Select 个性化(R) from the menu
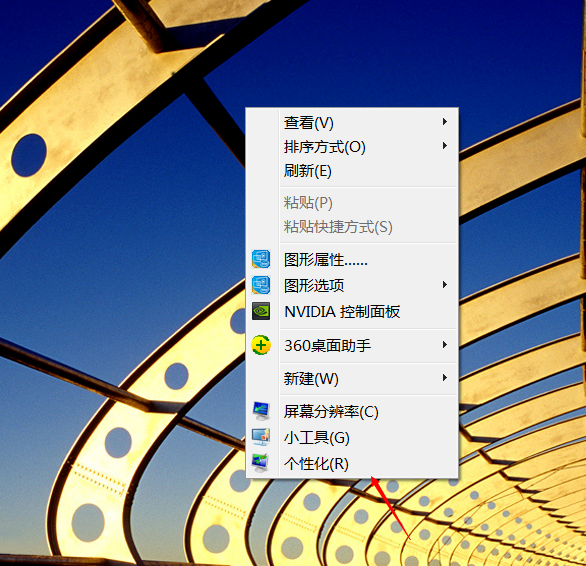This screenshot has width=586, height=566. (351, 463)
